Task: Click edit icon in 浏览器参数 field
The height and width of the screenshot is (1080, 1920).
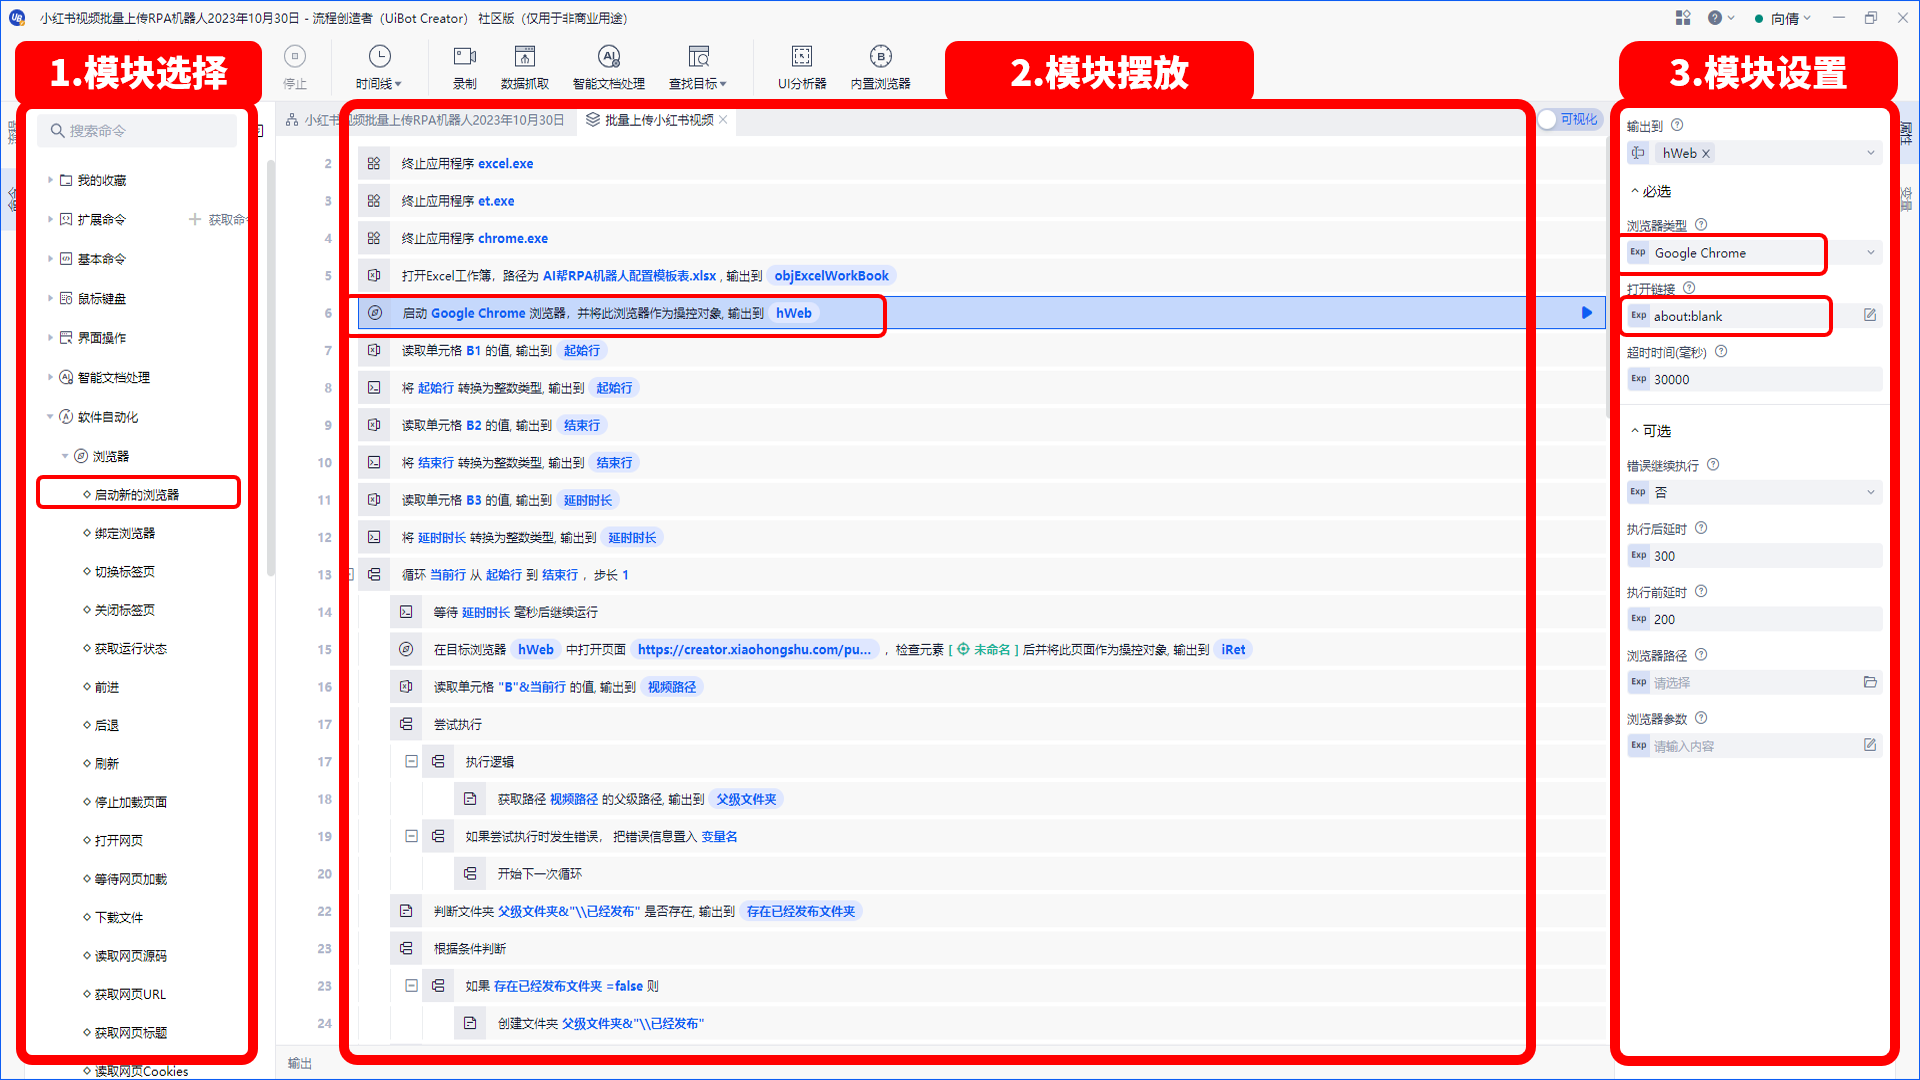Action: coord(1870,745)
